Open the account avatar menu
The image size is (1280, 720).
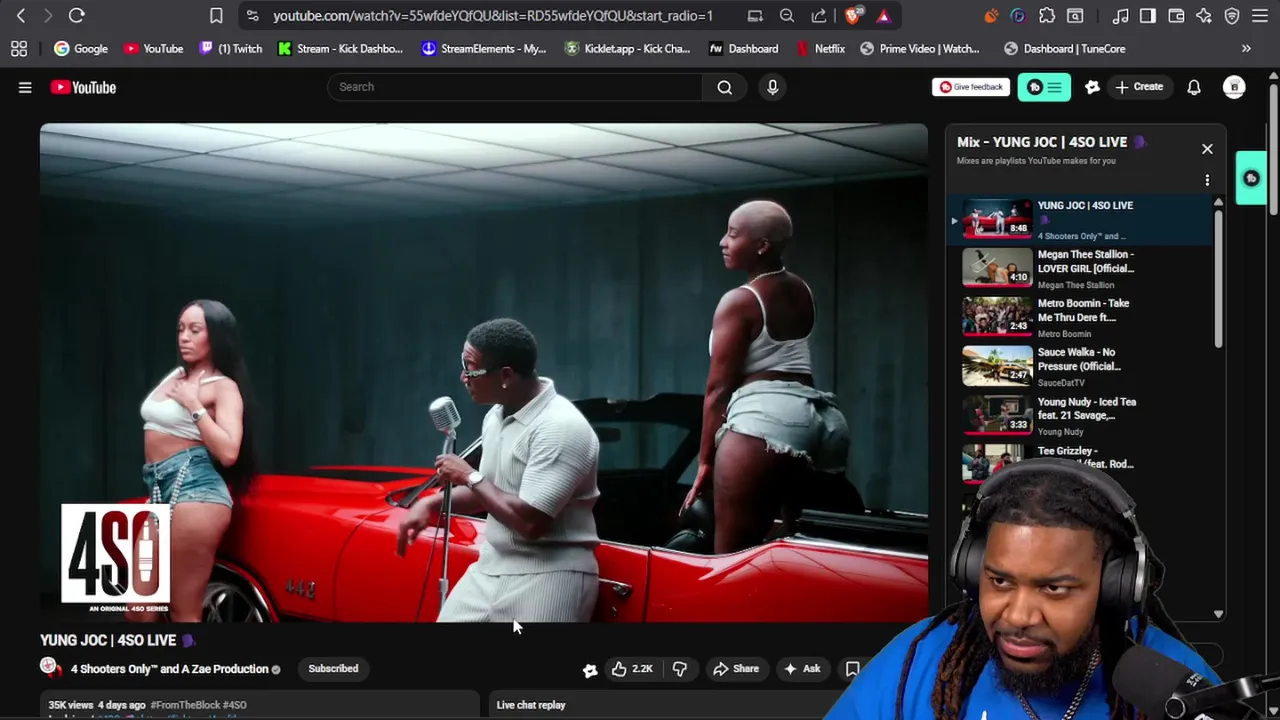pyautogui.click(x=1234, y=87)
